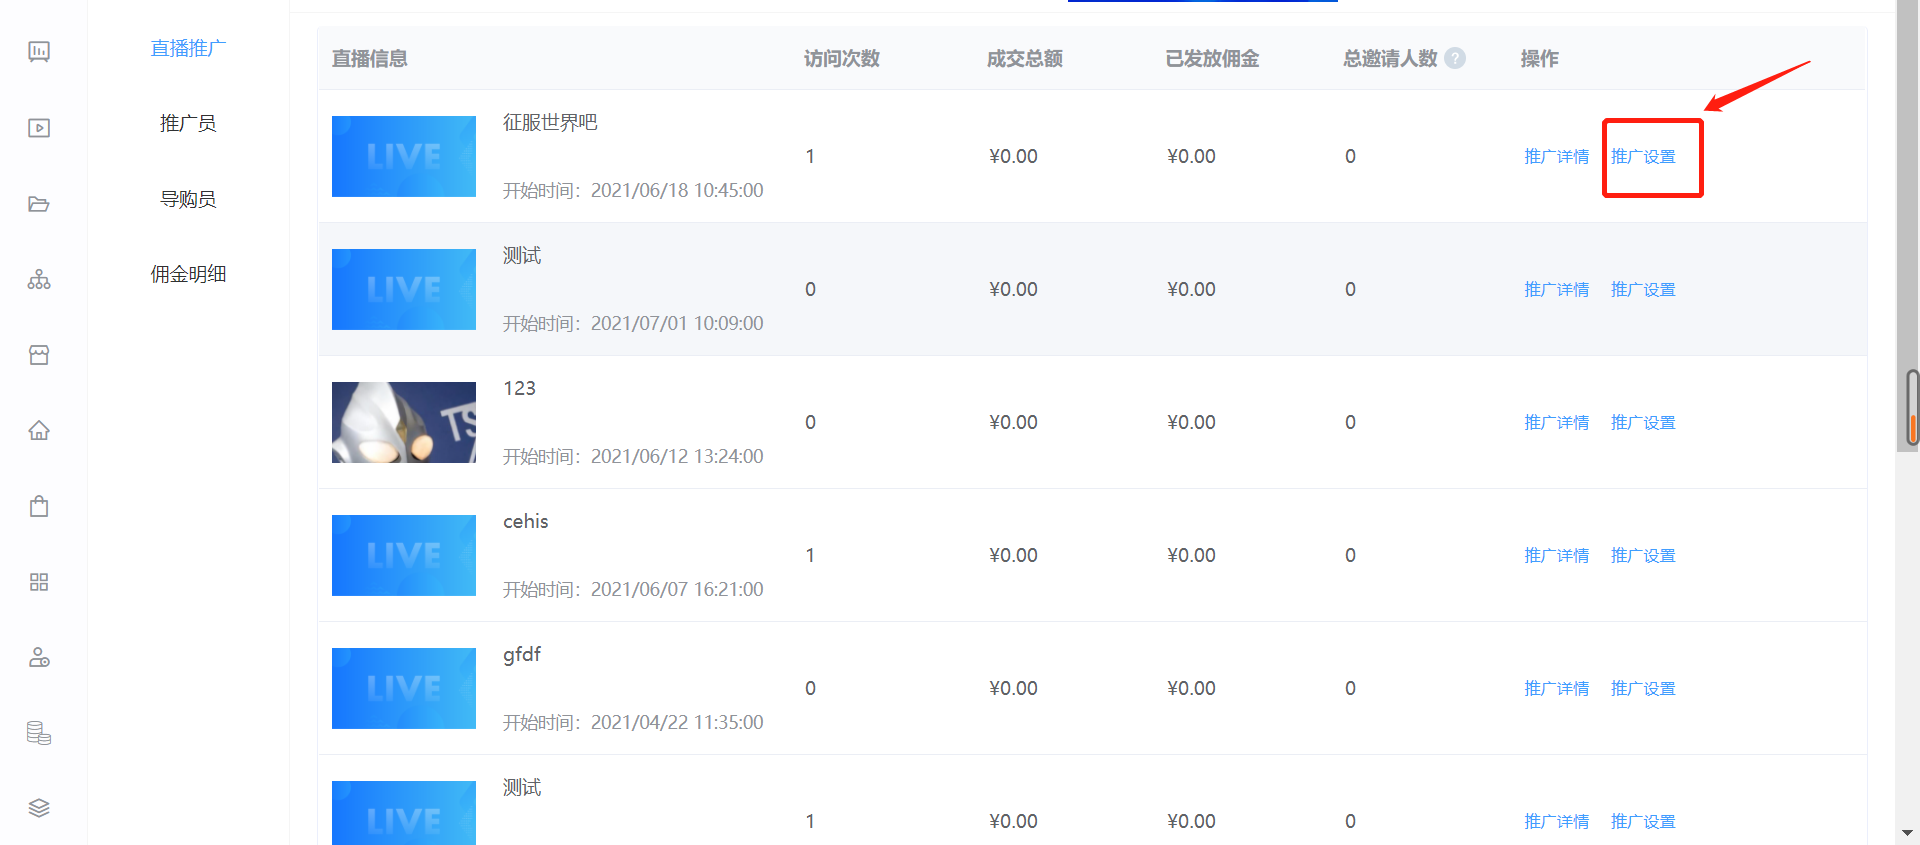This screenshot has height=845, width=1920.
Task: Click start time 2021/06/18 10:45:00
Action: pos(677,190)
